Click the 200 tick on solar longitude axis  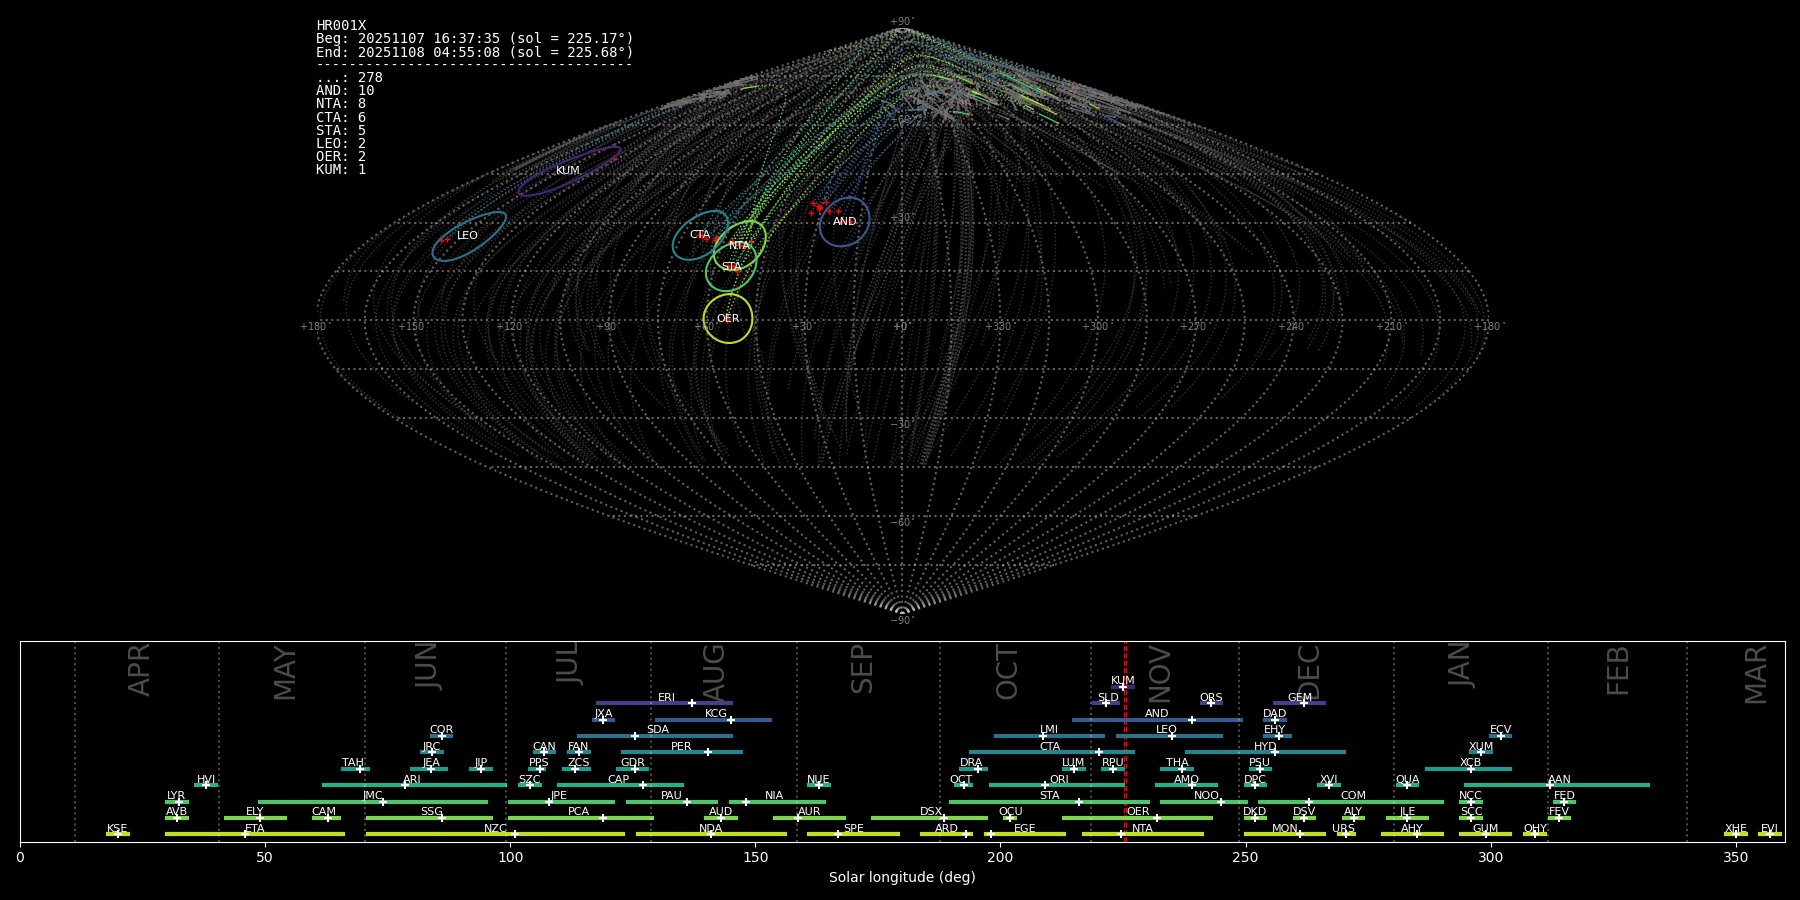coord(1000,858)
